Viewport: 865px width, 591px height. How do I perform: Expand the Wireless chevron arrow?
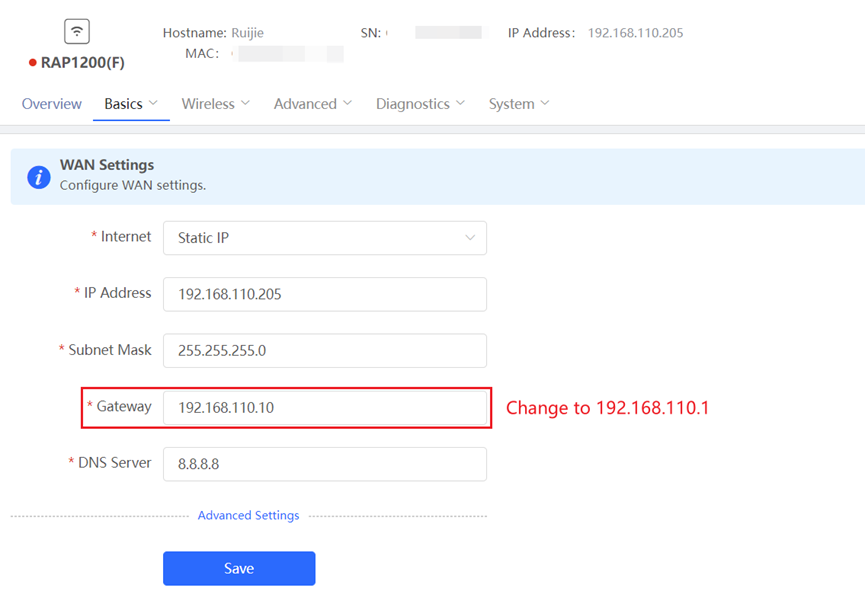tap(245, 103)
